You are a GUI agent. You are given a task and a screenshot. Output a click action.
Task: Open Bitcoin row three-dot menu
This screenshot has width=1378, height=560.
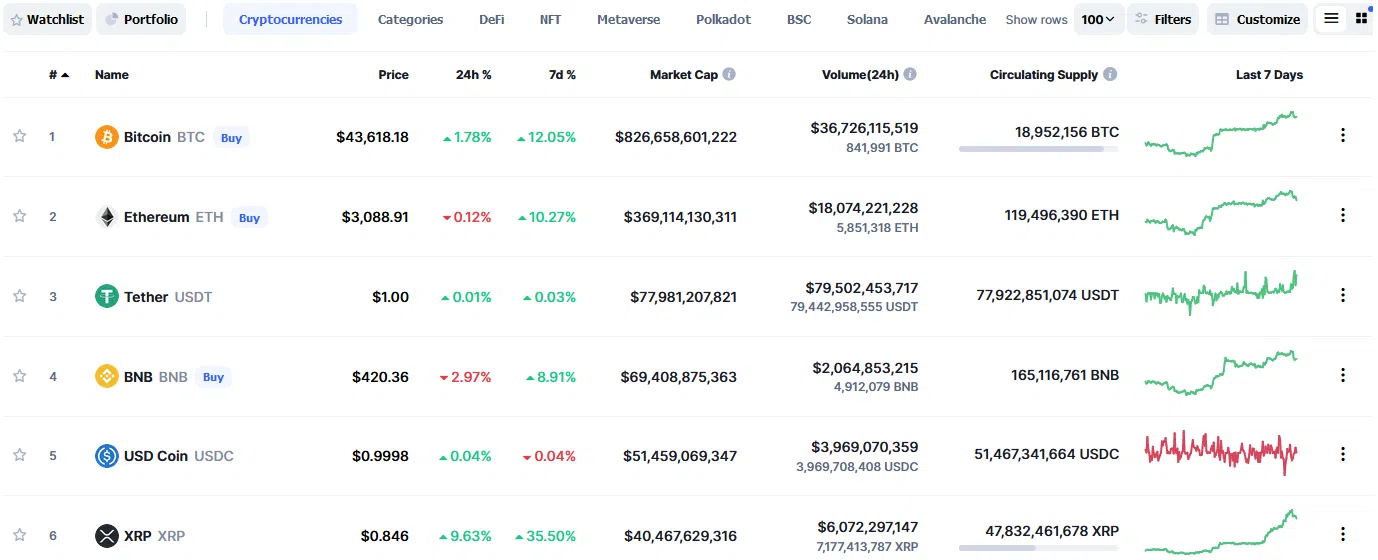(x=1343, y=135)
